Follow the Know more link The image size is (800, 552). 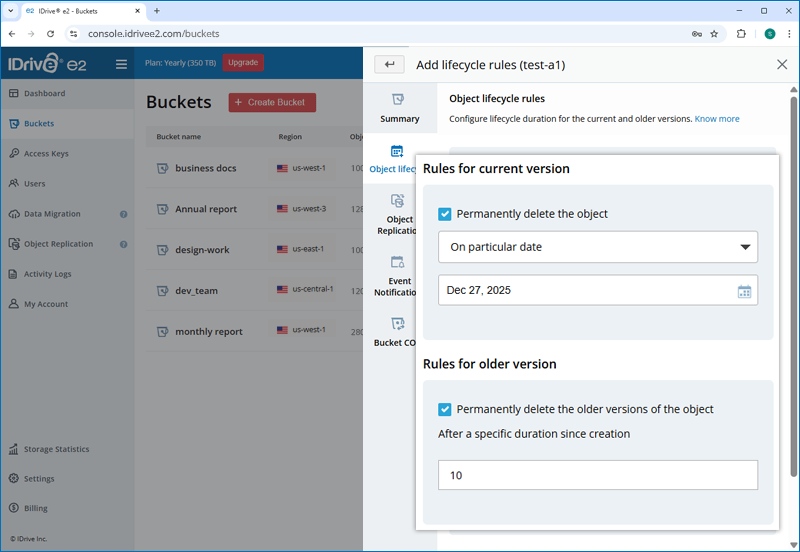click(717, 119)
